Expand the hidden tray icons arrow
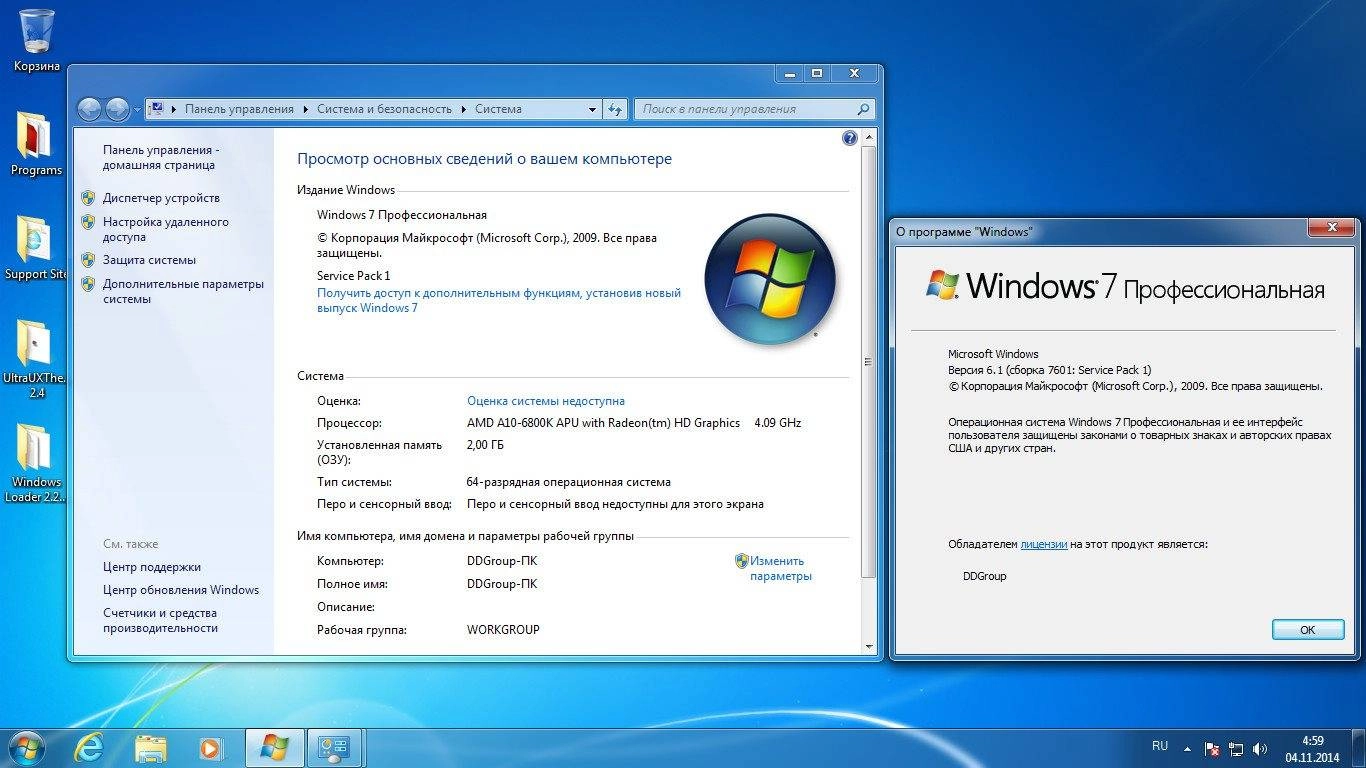Viewport: 1366px width, 768px height. tap(1185, 746)
